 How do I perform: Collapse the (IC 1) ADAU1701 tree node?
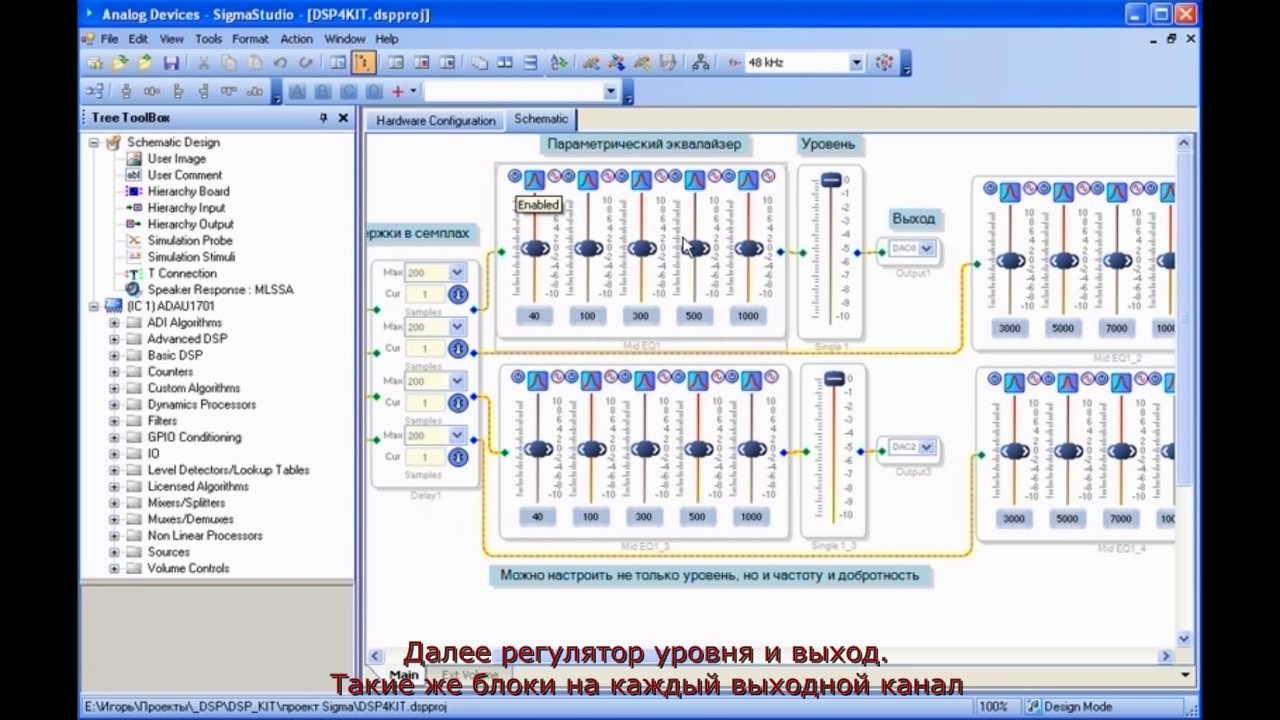(x=94, y=306)
